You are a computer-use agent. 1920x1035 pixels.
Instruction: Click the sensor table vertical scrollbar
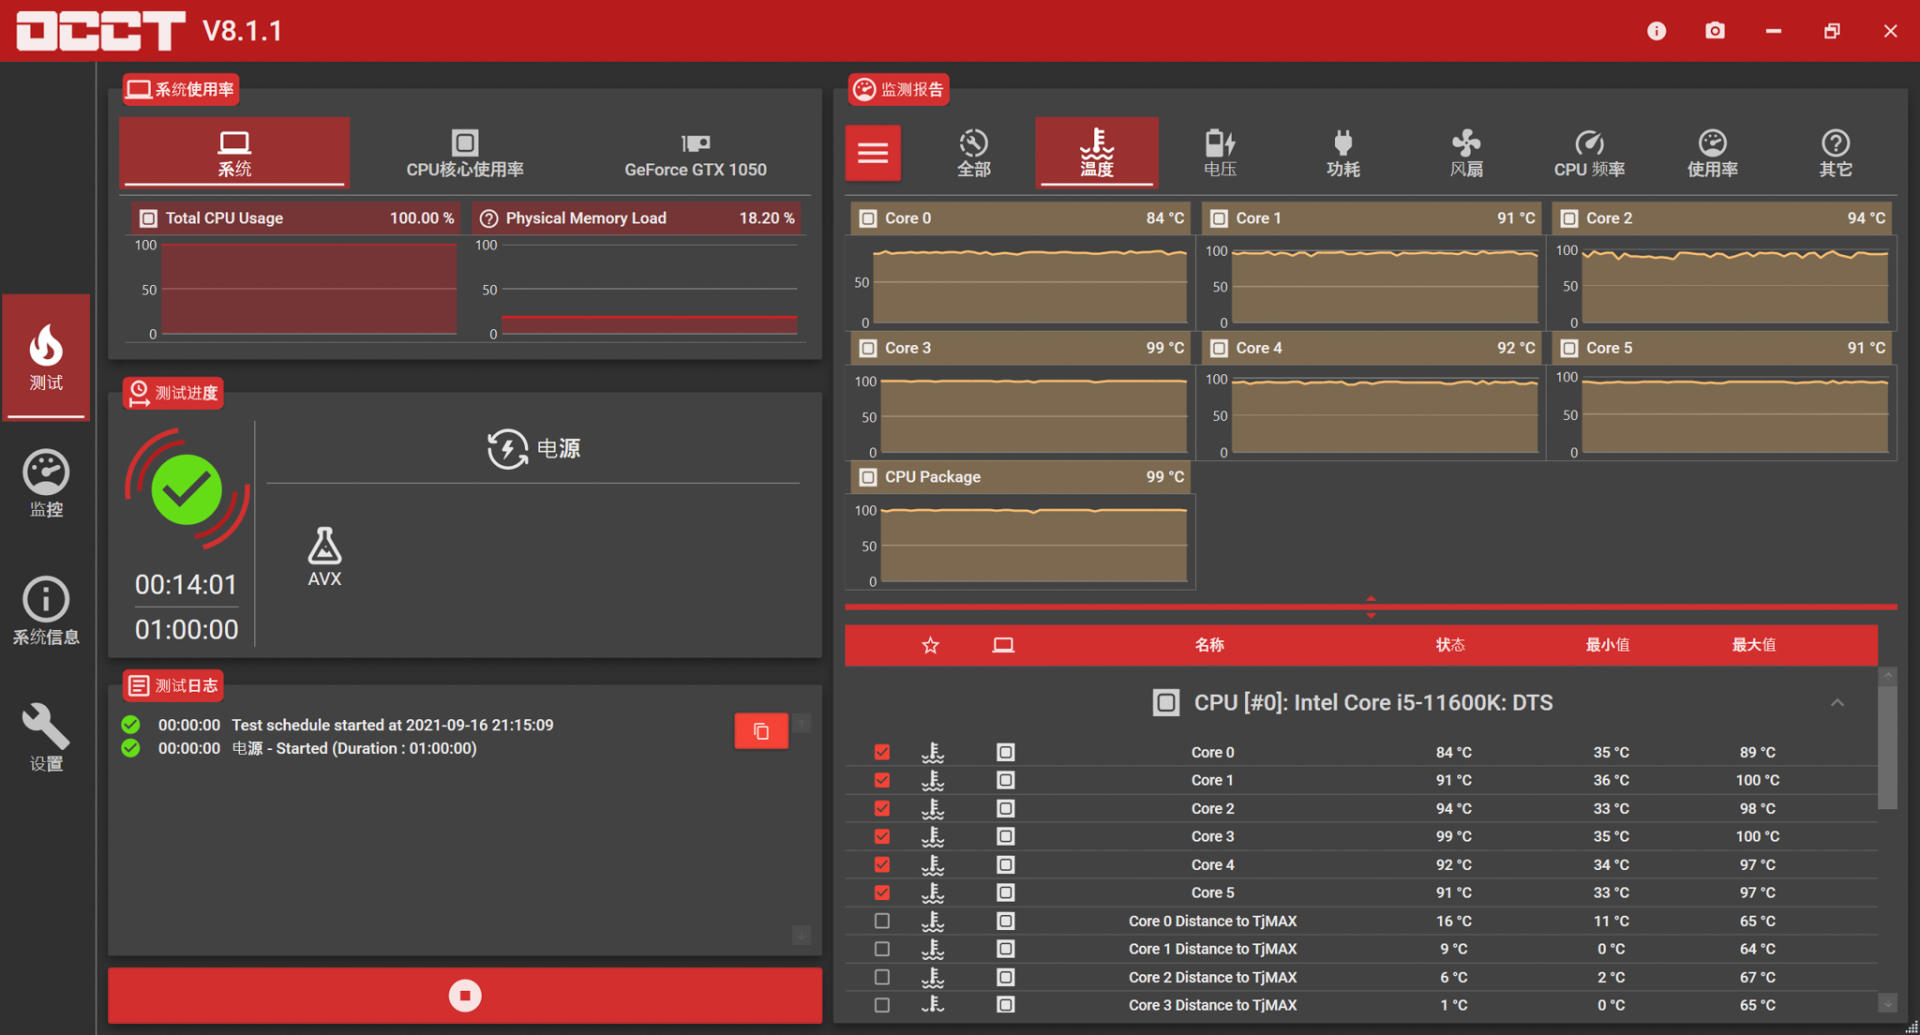1887,747
